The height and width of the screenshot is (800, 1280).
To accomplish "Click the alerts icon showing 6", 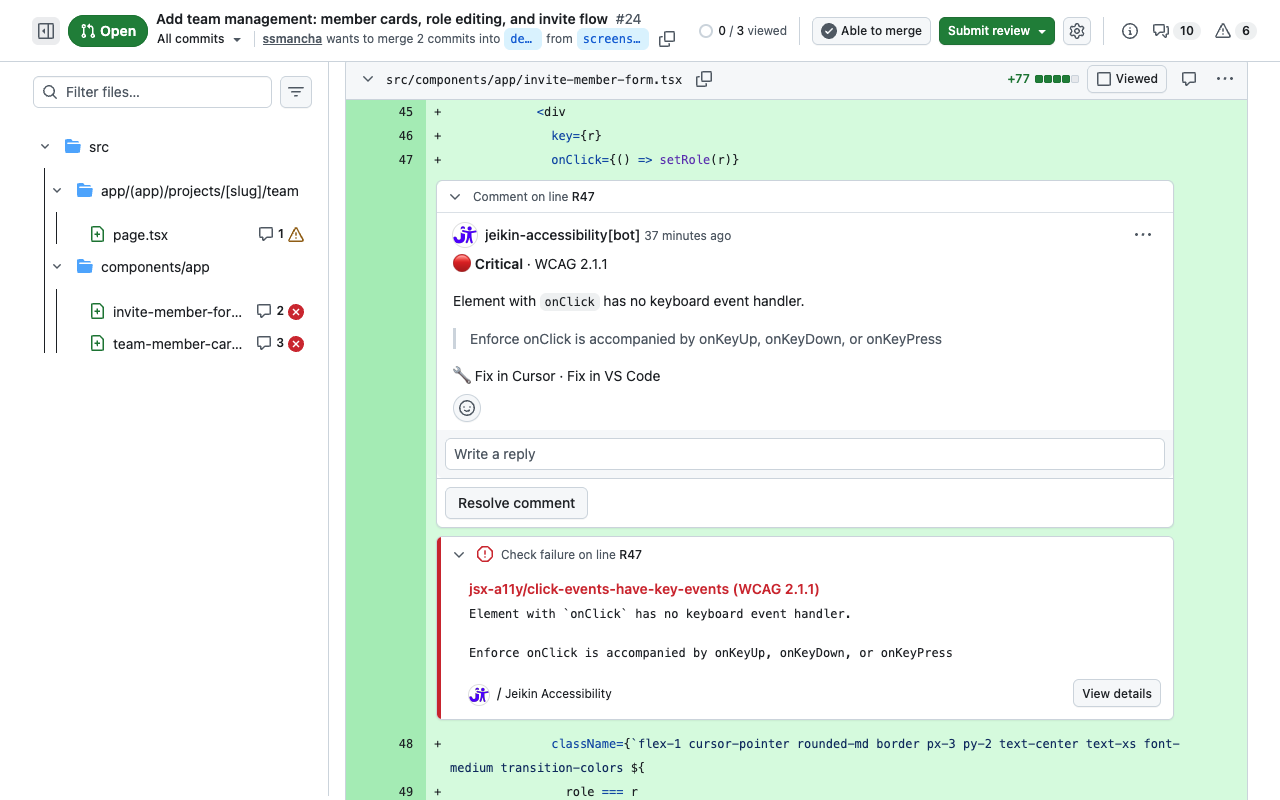I will (1234, 30).
